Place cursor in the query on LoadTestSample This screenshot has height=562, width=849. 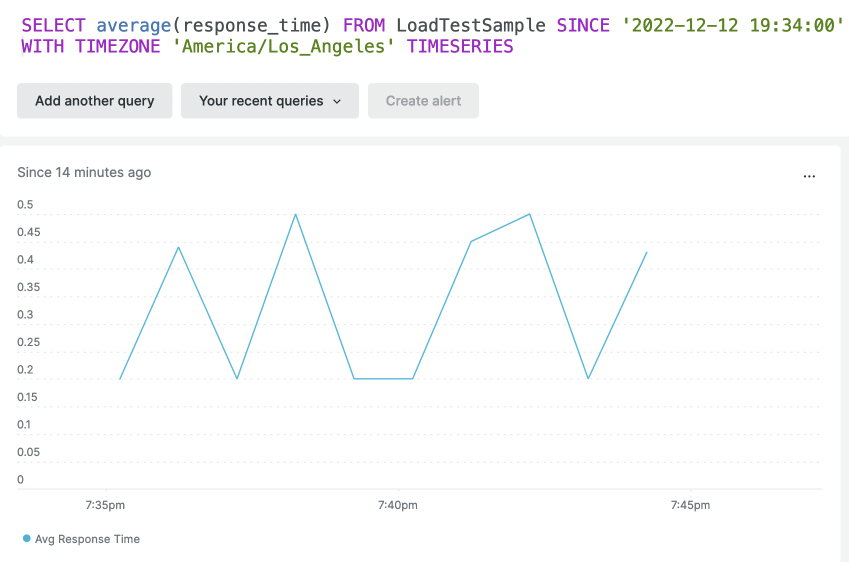471,25
